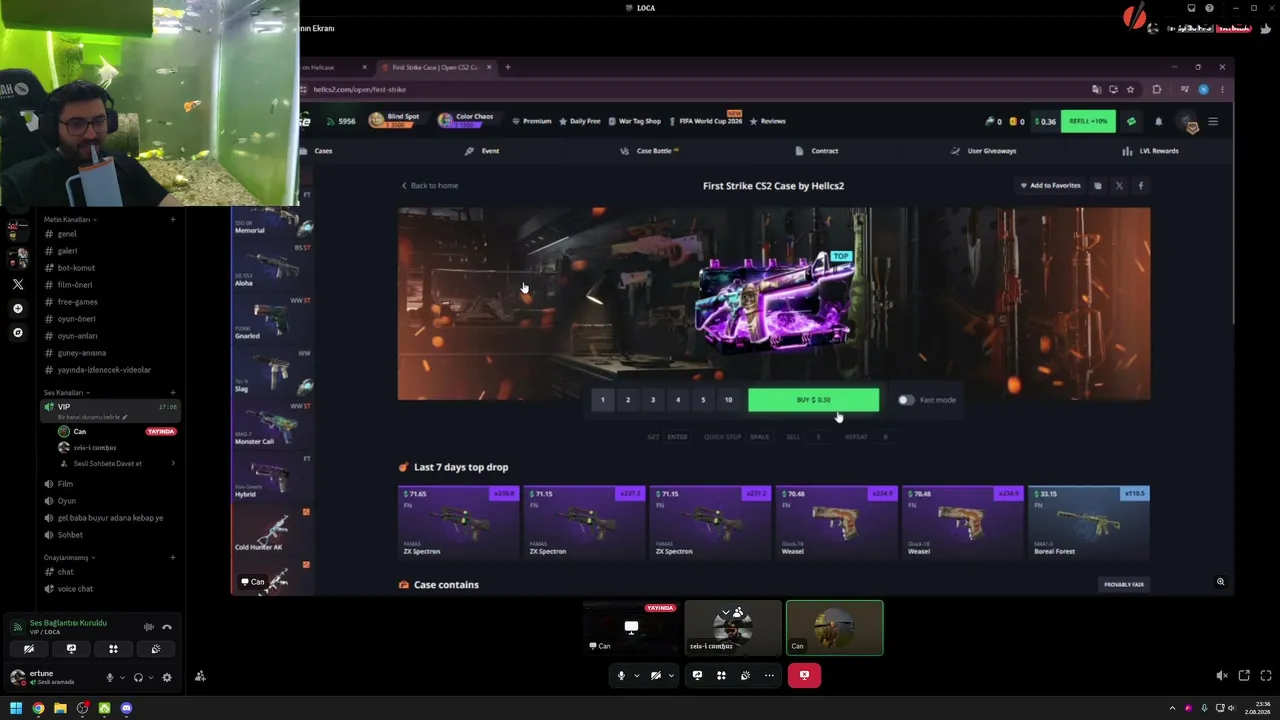Viewport: 1280px width, 720px height.
Task: Open Discord from the taskbar
Action: (x=126, y=708)
